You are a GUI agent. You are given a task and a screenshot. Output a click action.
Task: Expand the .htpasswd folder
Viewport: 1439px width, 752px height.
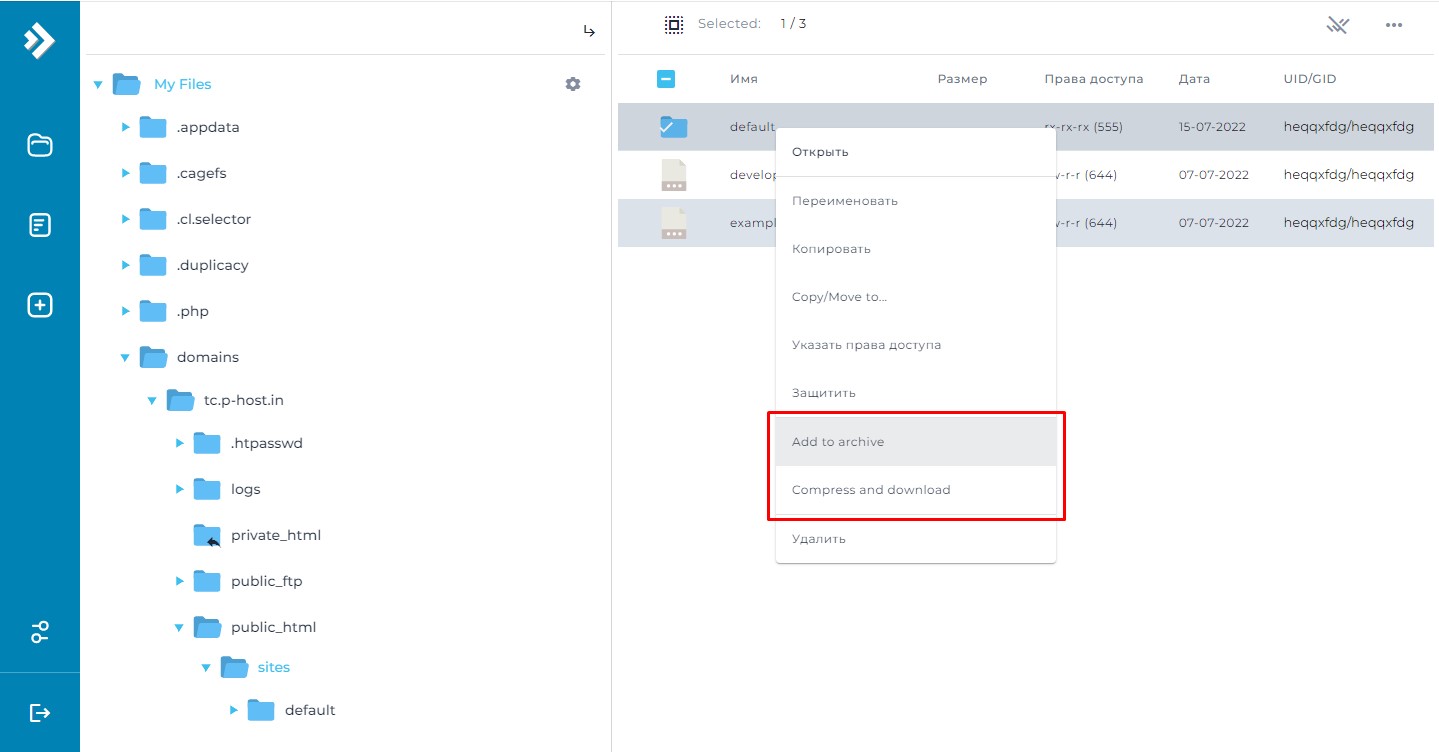(x=179, y=443)
